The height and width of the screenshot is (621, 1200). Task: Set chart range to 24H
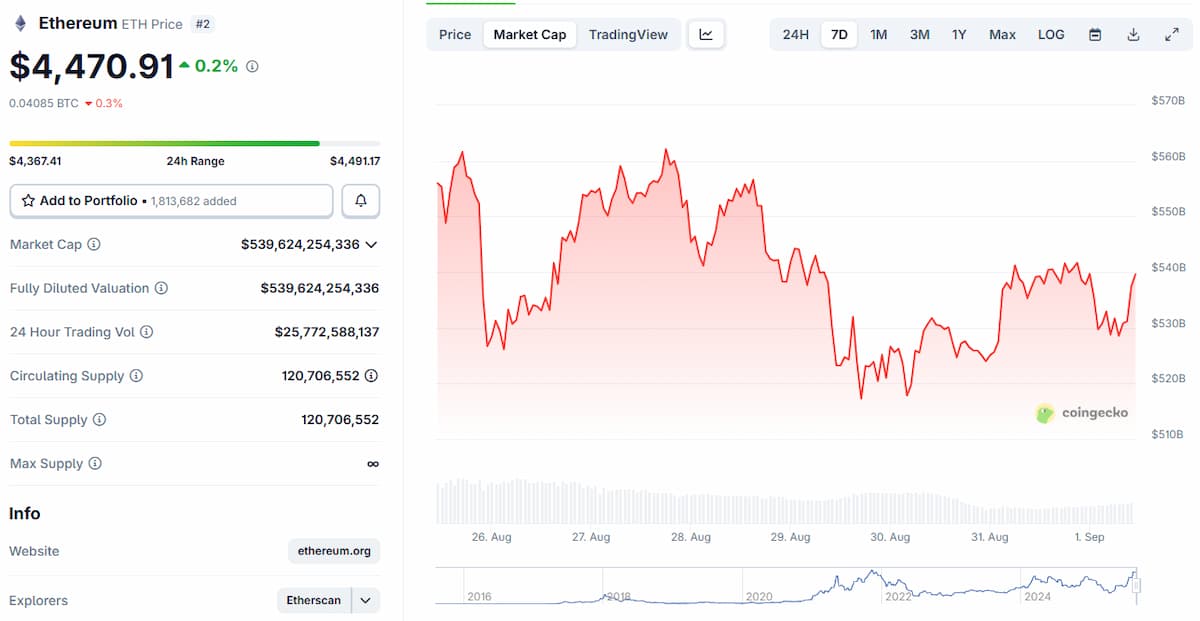(796, 34)
